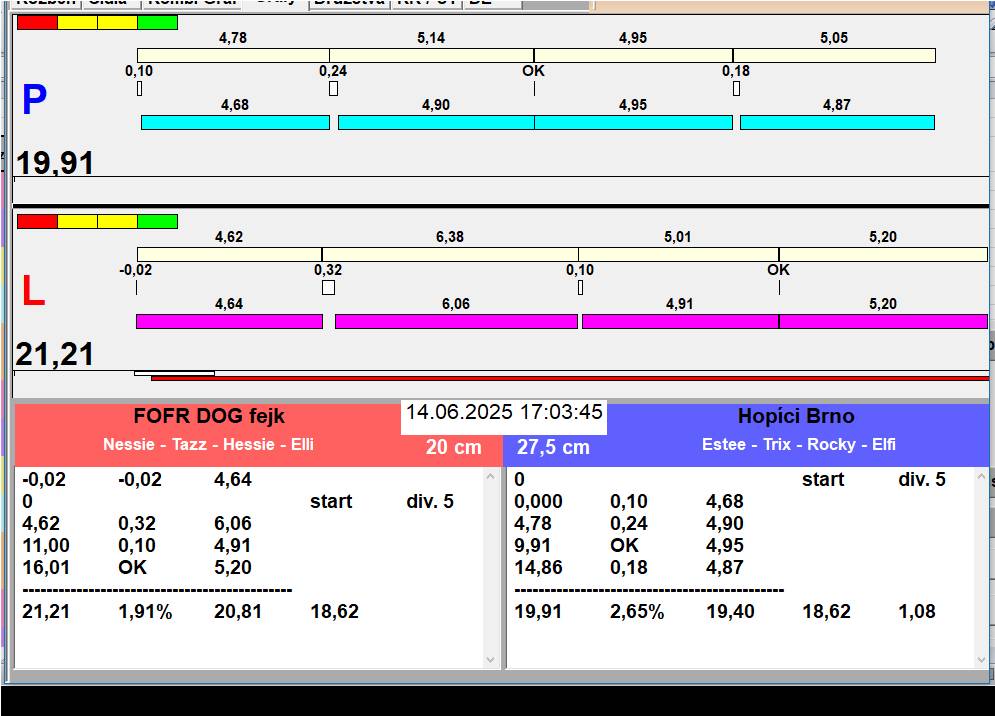Select the cream 5,14 bar in lane P
This screenshot has height=716, width=995.
point(431,55)
